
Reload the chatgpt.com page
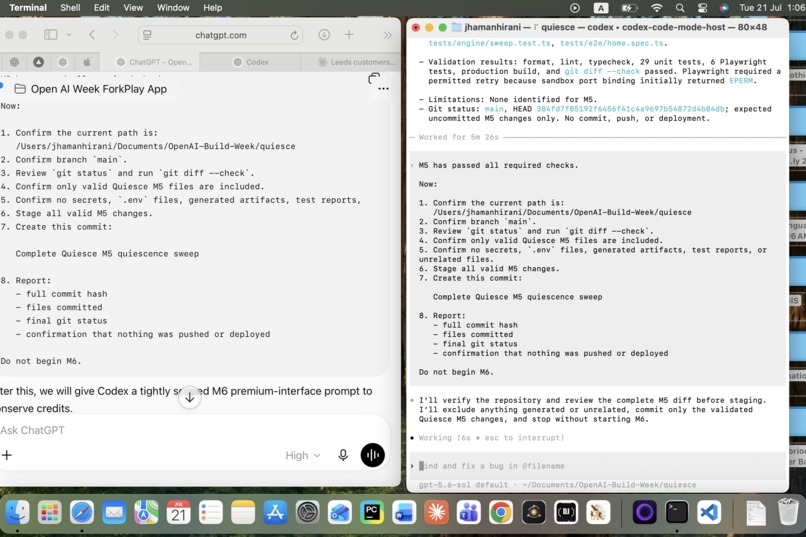[294, 35]
